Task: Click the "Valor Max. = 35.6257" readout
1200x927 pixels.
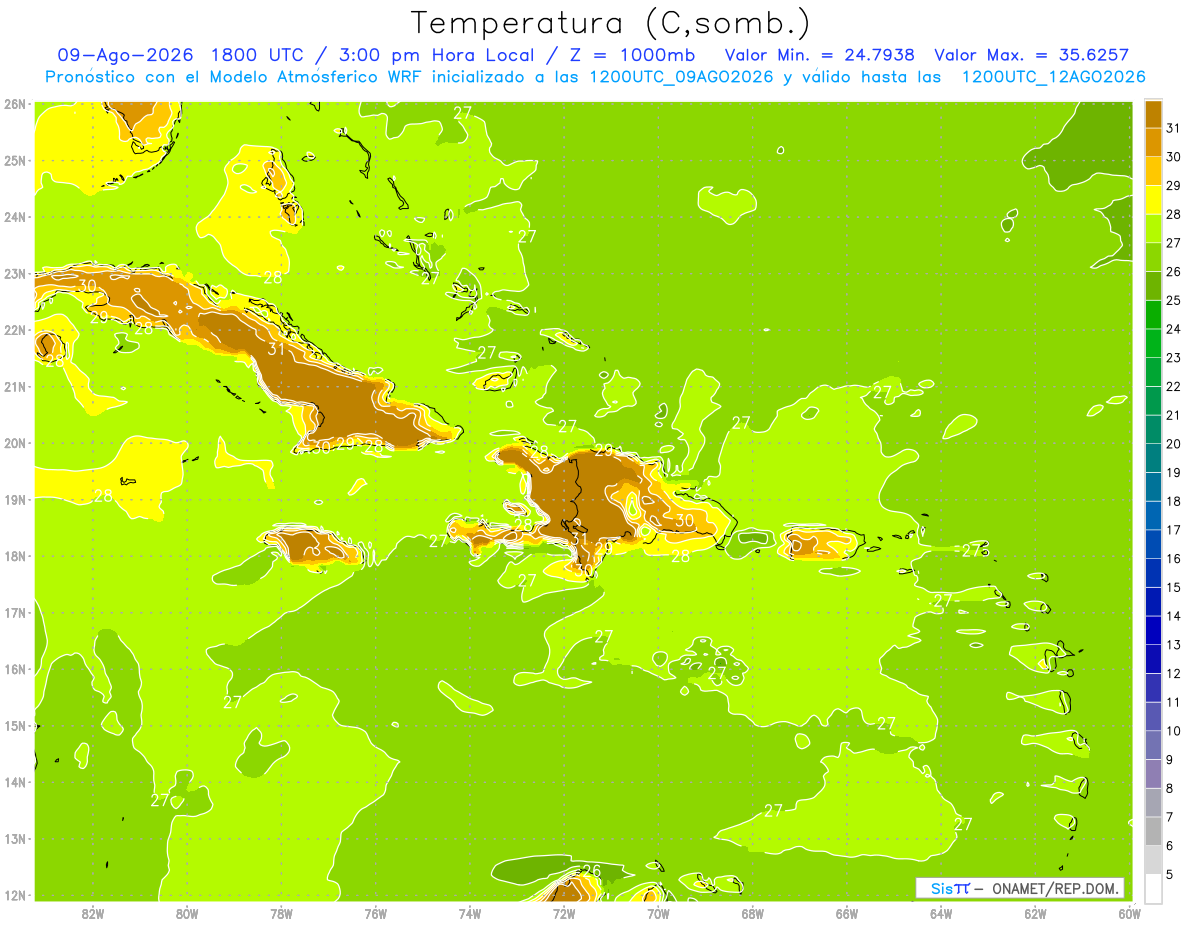Action: [1032, 55]
